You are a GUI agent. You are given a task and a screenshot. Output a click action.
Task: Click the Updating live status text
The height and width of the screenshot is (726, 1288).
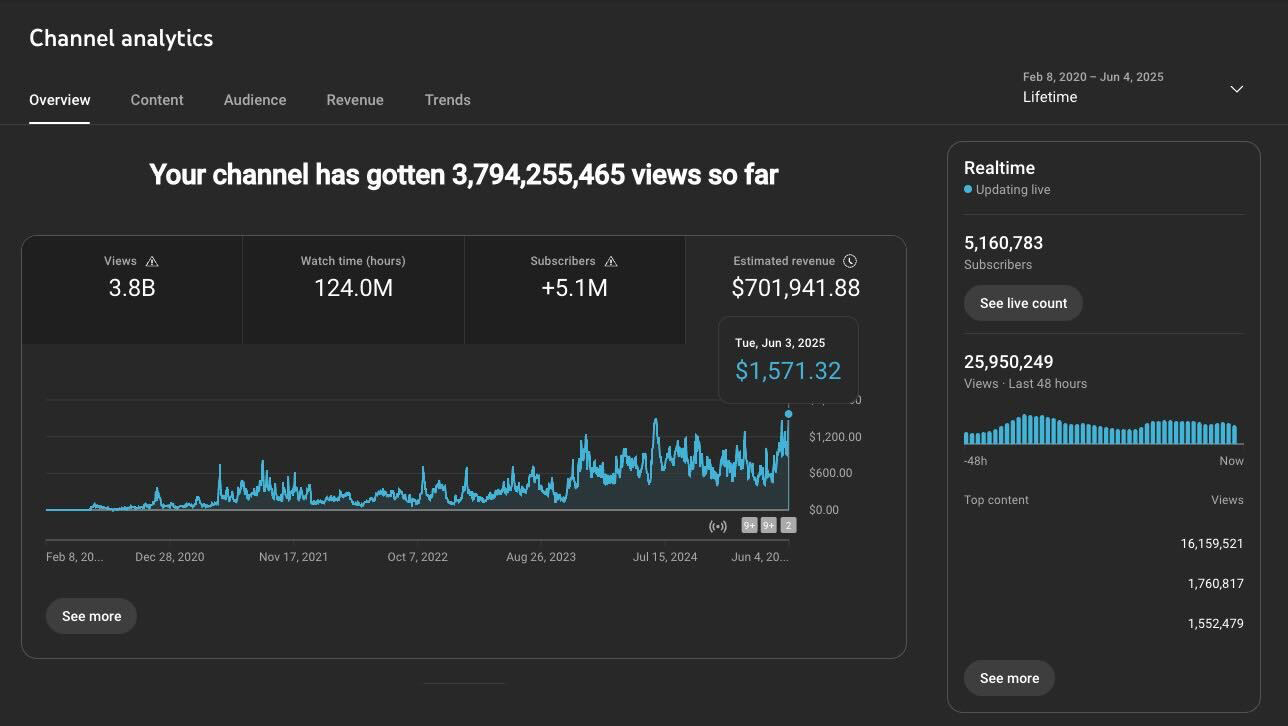point(1013,190)
